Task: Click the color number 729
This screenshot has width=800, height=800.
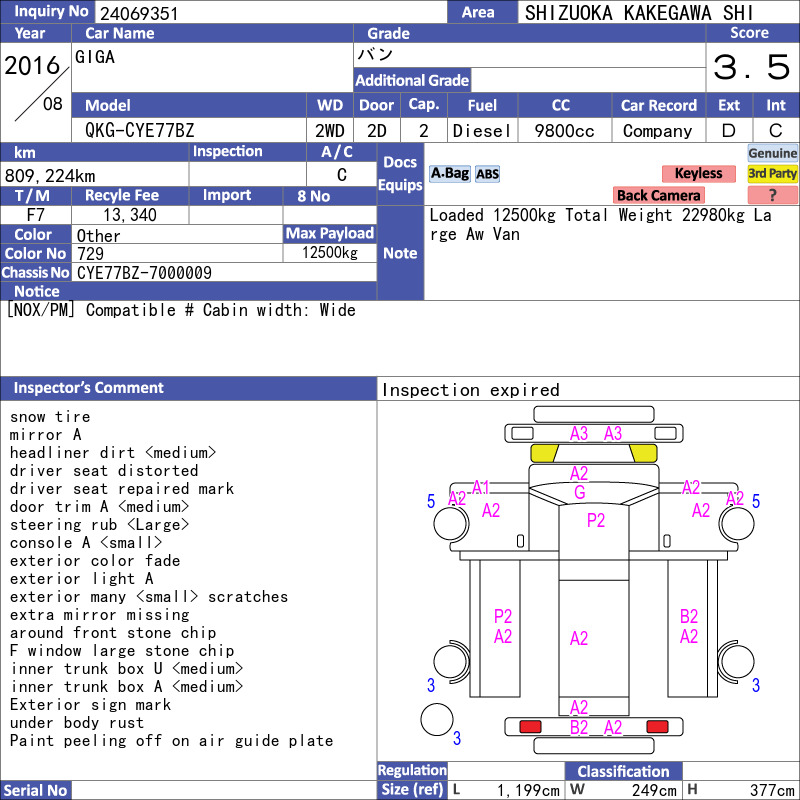Action: [90, 254]
